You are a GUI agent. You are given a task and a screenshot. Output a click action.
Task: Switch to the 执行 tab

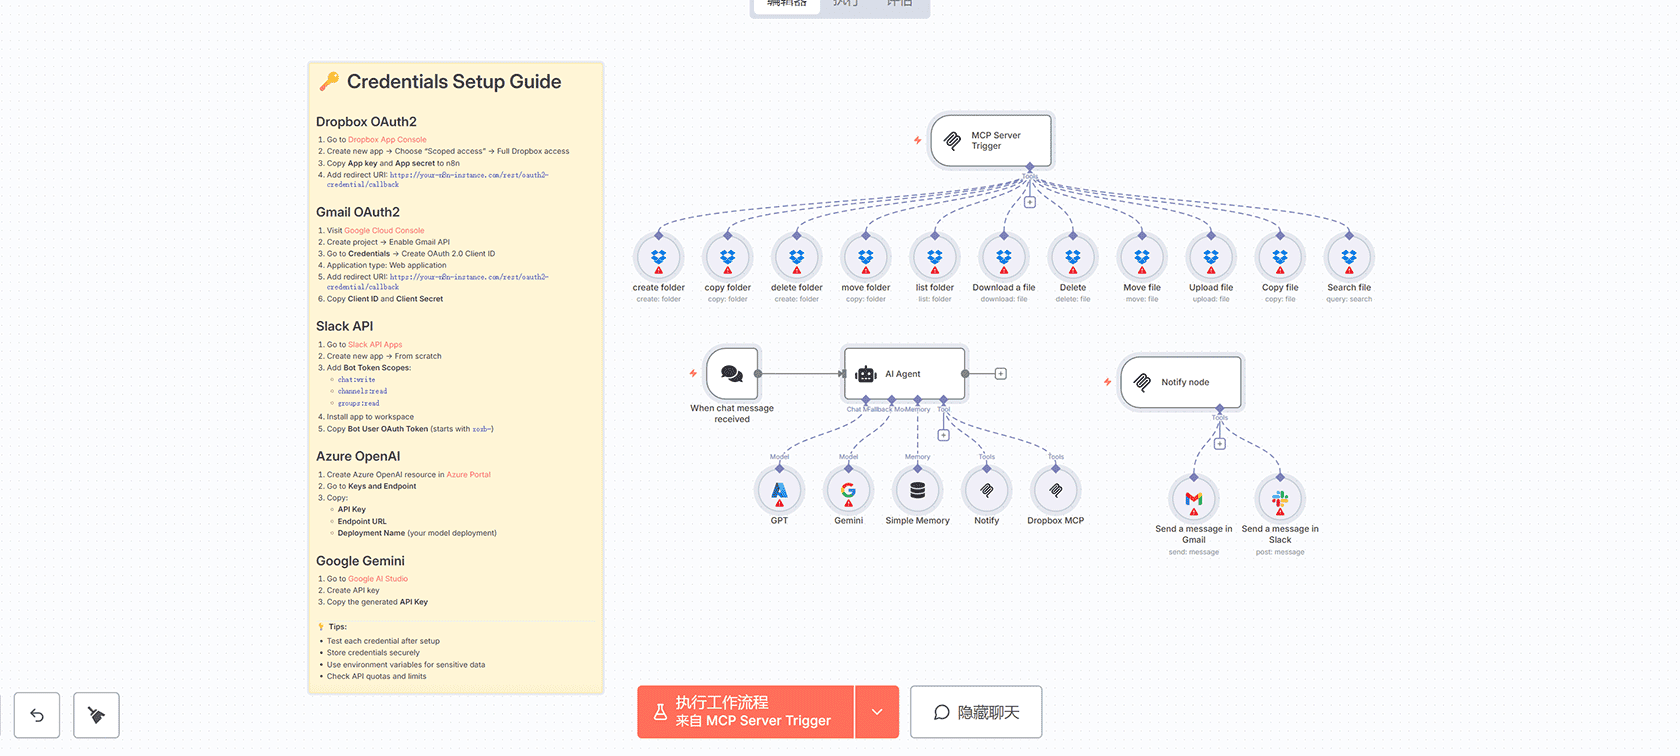tap(845, 4)
